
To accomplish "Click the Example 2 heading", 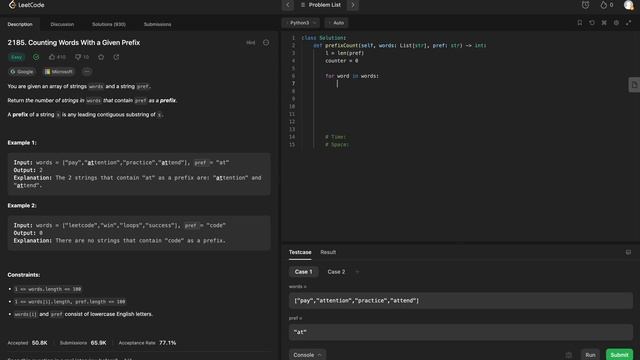I will tap(22, 206).
